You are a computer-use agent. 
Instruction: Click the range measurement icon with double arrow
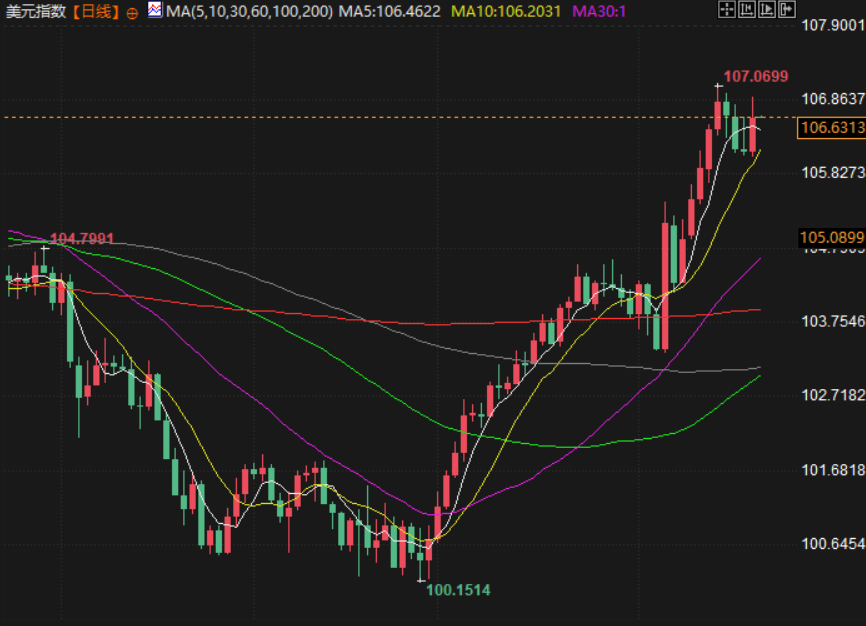pyautogui.click(x=747, y=11)
